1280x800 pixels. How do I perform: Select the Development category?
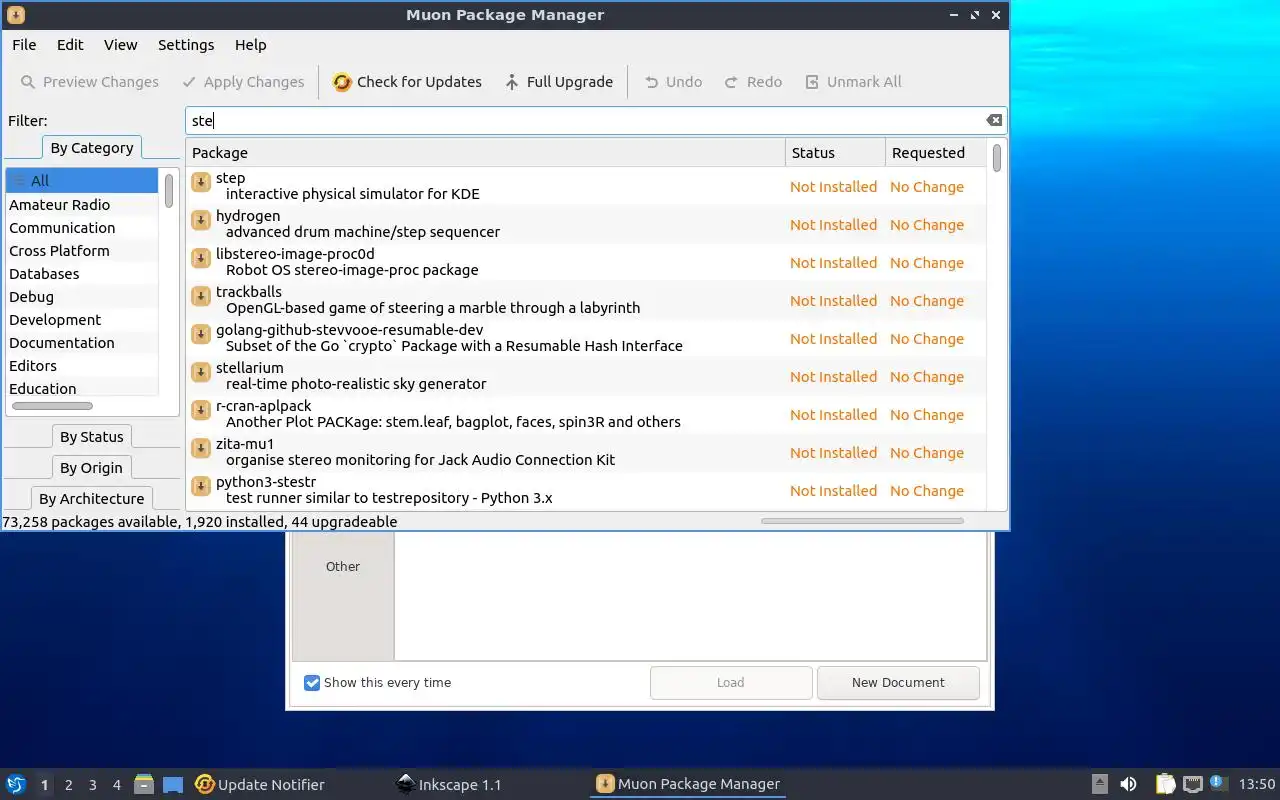[x=82, y=320]
